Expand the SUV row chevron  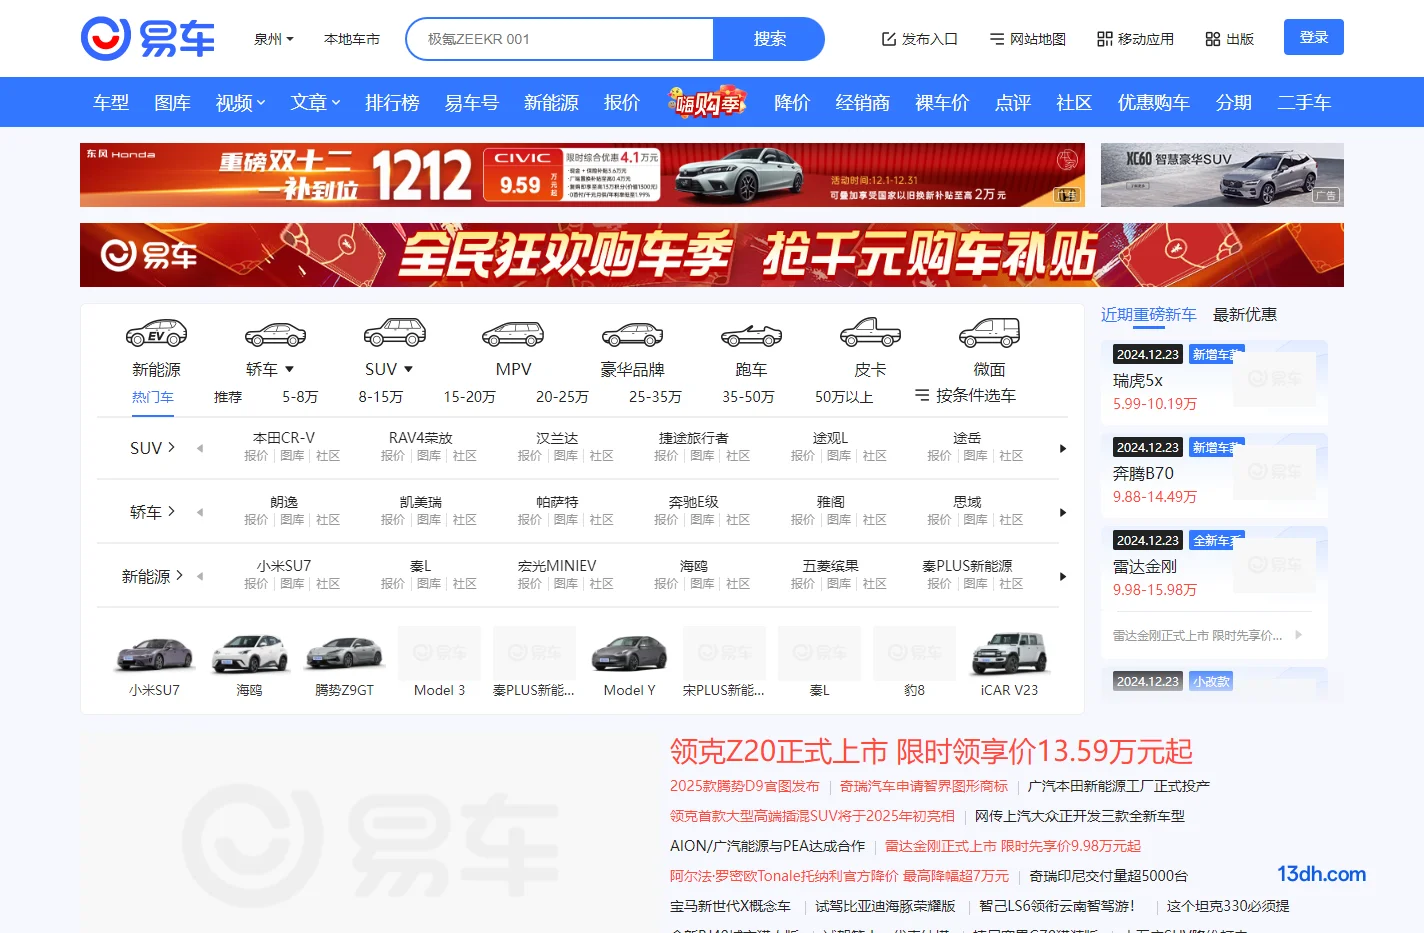coord(171,447)
